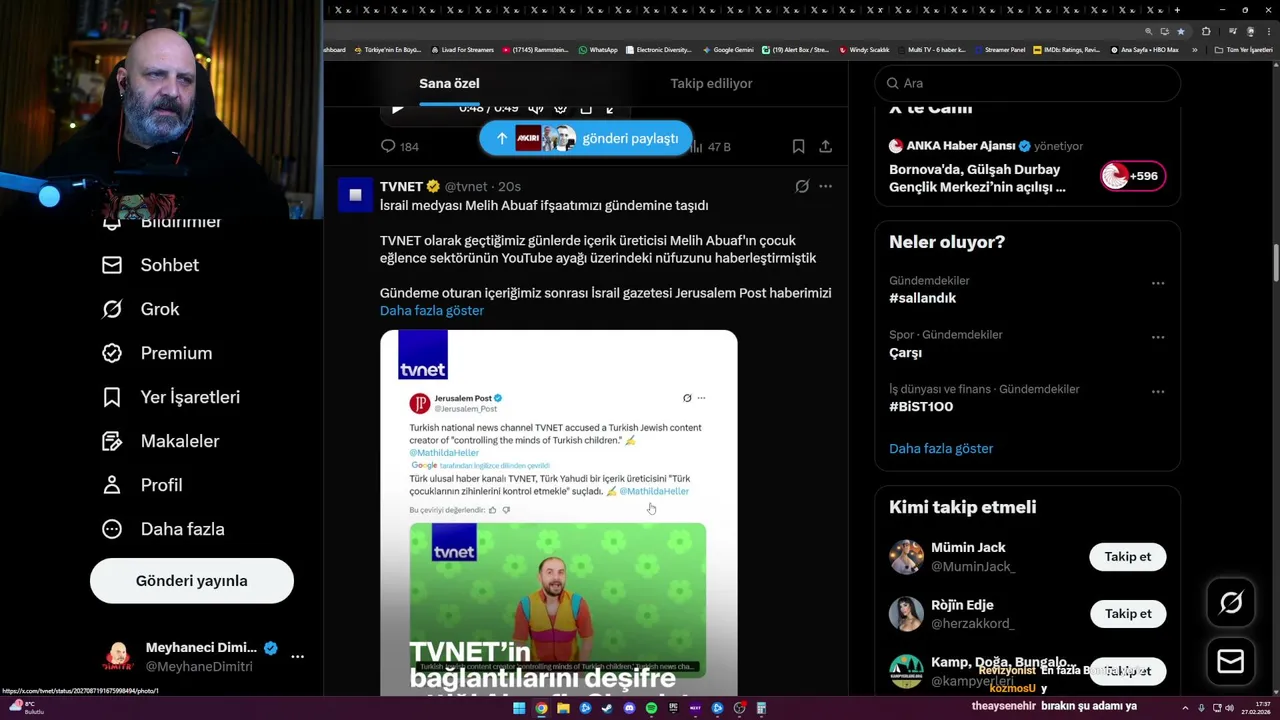Open the floating messages envelope button
This screenshot has height=720, width=1280.
(1231, 662)
